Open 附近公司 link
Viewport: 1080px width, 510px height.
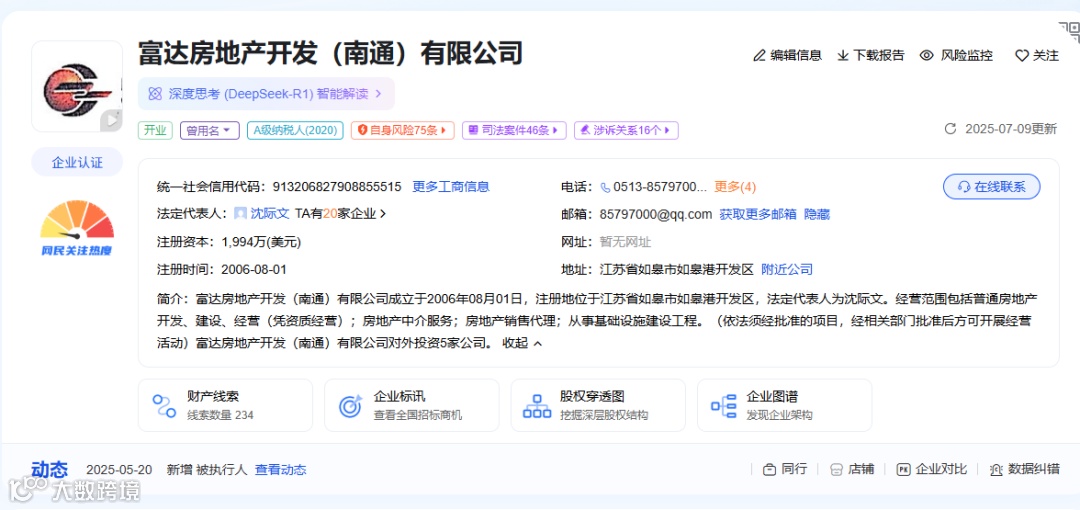click(x=787, y=269)
